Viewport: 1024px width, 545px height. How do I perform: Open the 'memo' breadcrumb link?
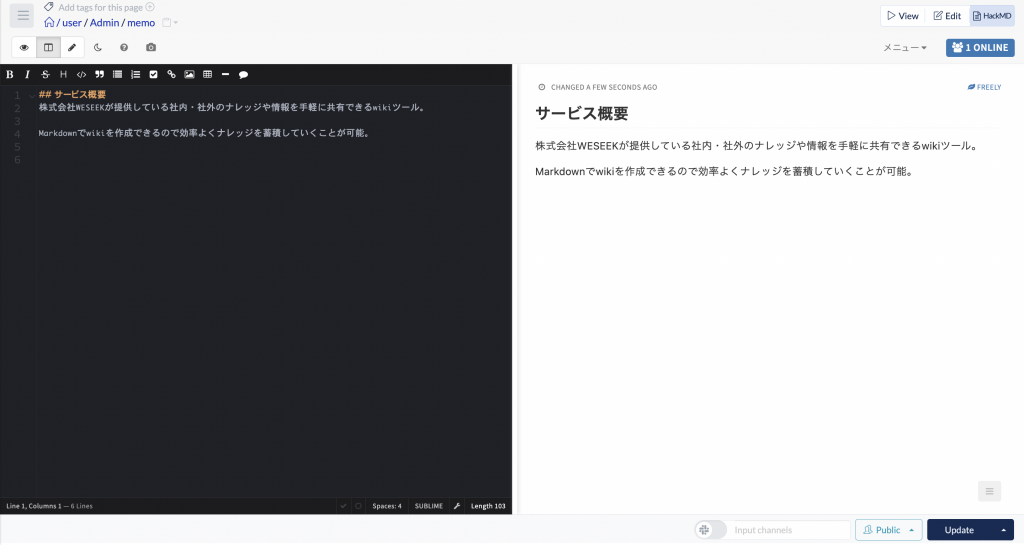141,23
